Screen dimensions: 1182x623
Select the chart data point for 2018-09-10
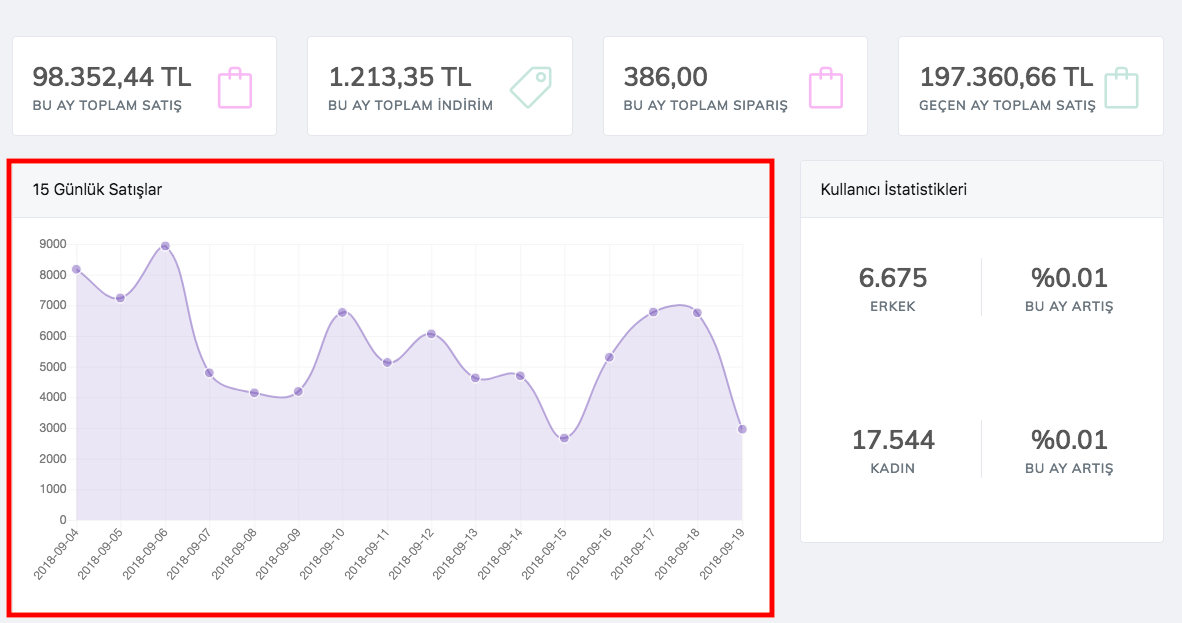(342, 312)
